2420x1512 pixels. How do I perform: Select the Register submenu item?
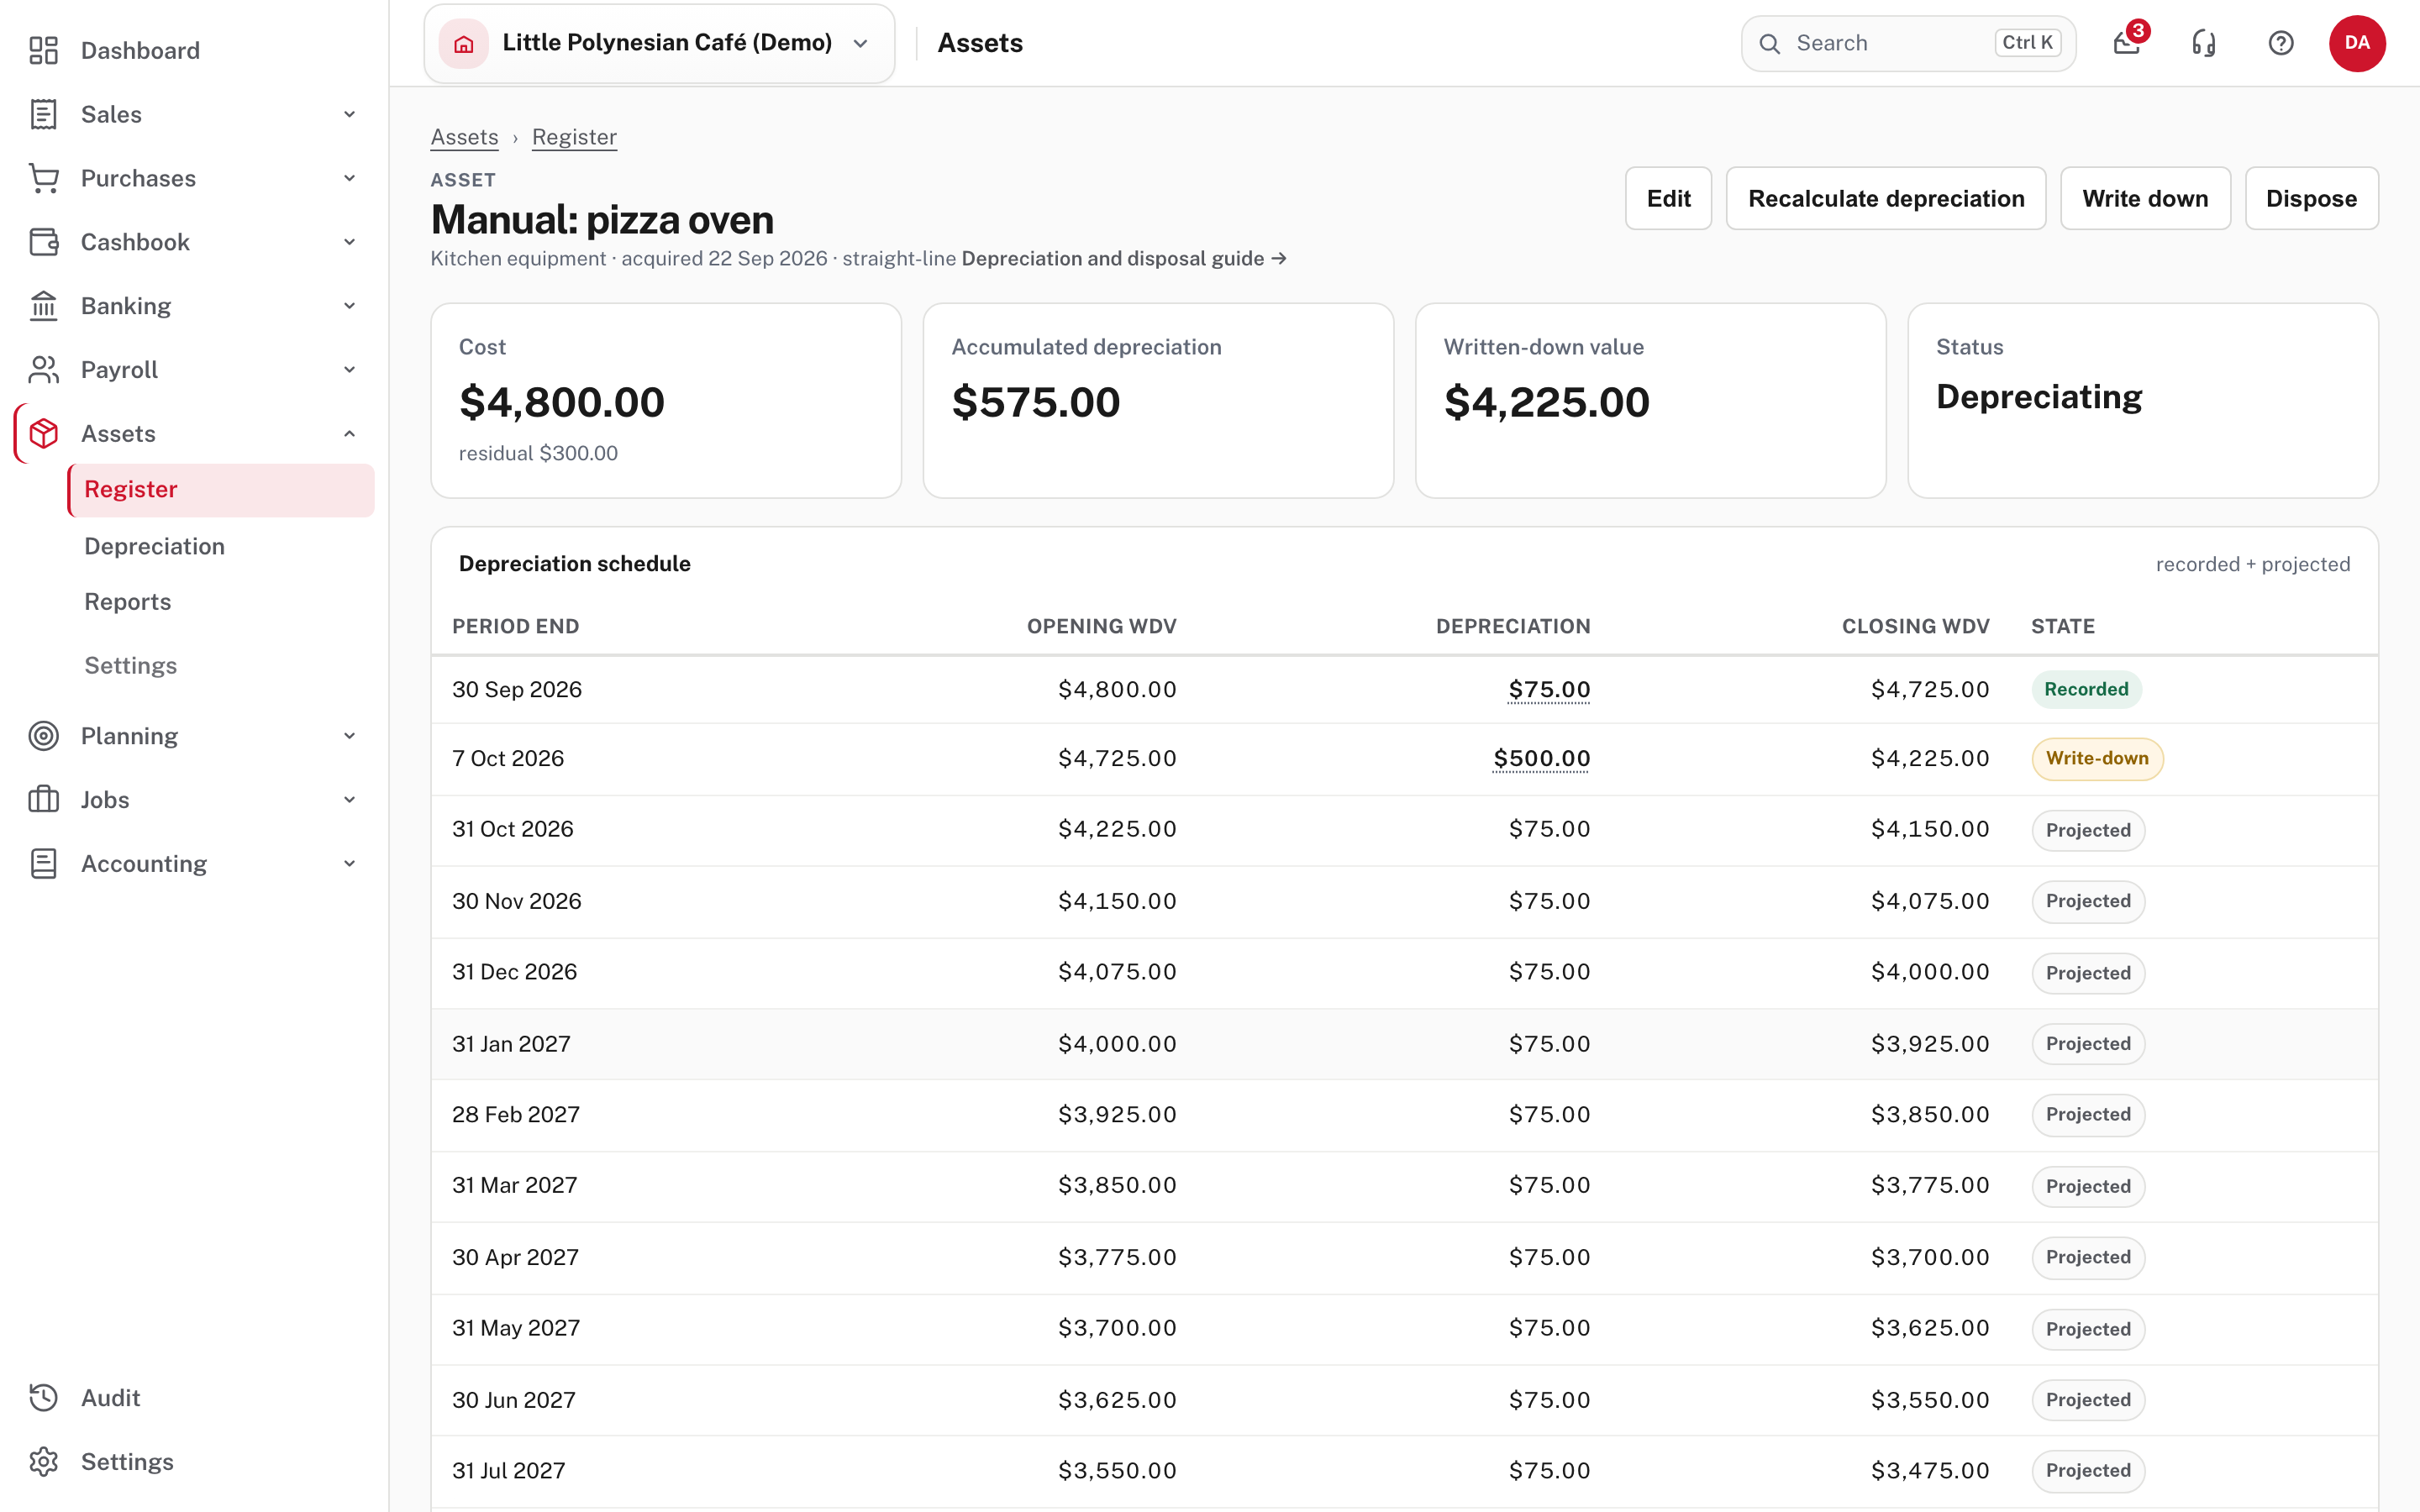[221, 490]
